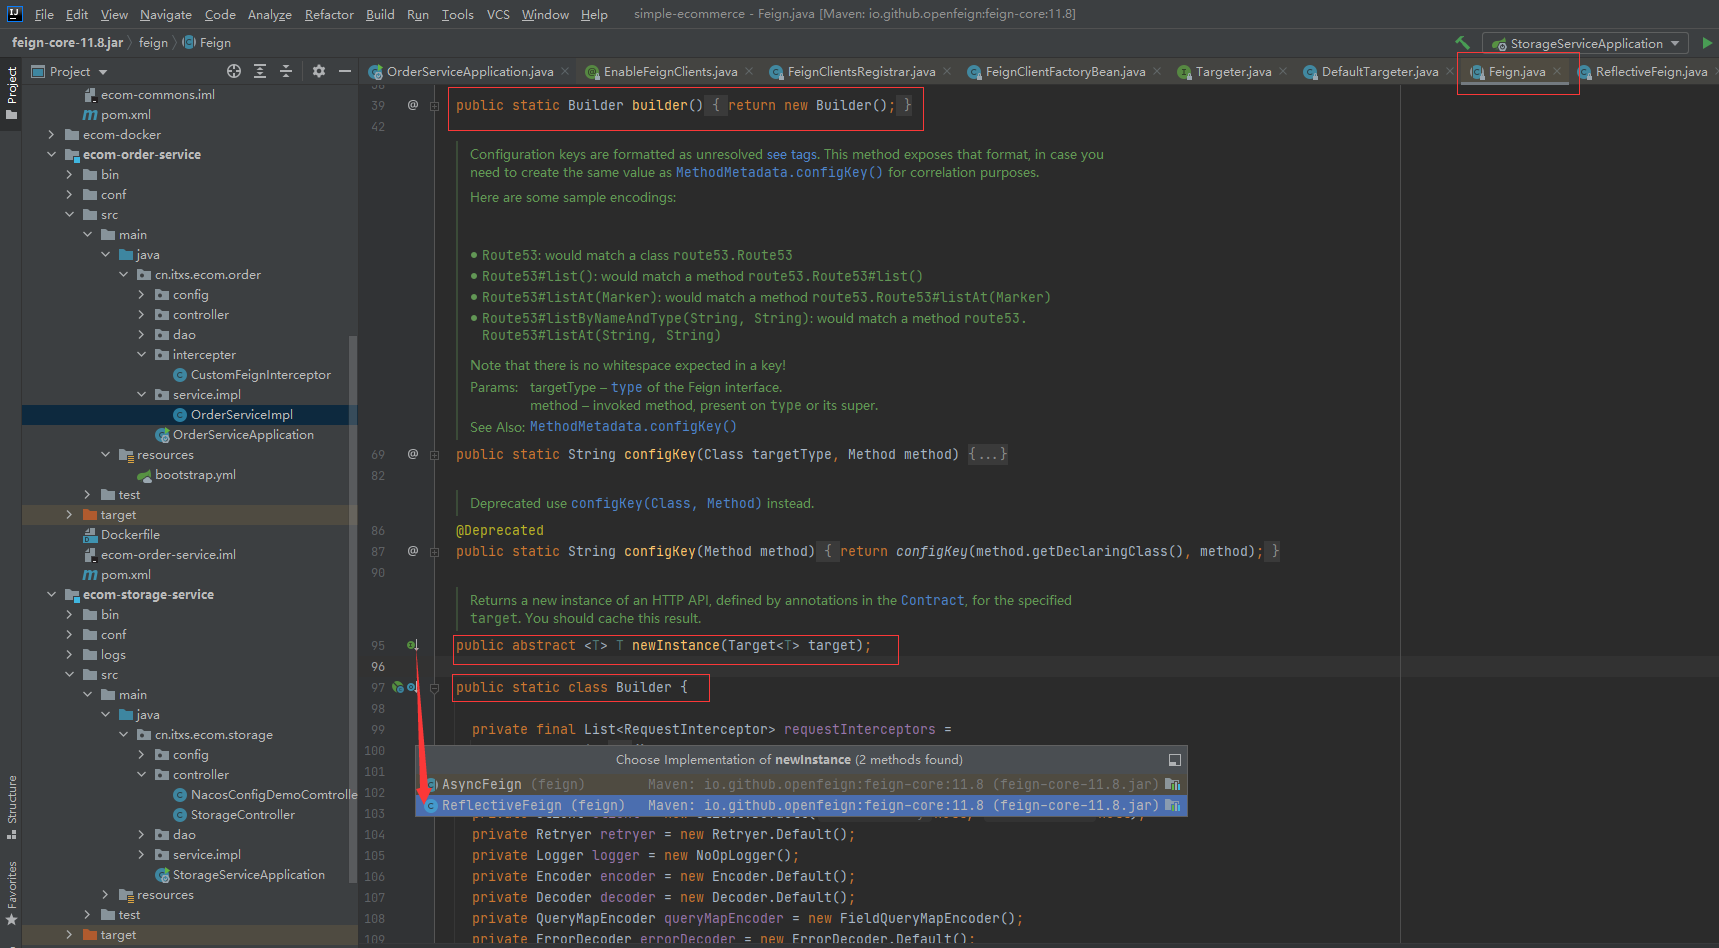
Task: Open the VCS menu
Action: (498, 14)
